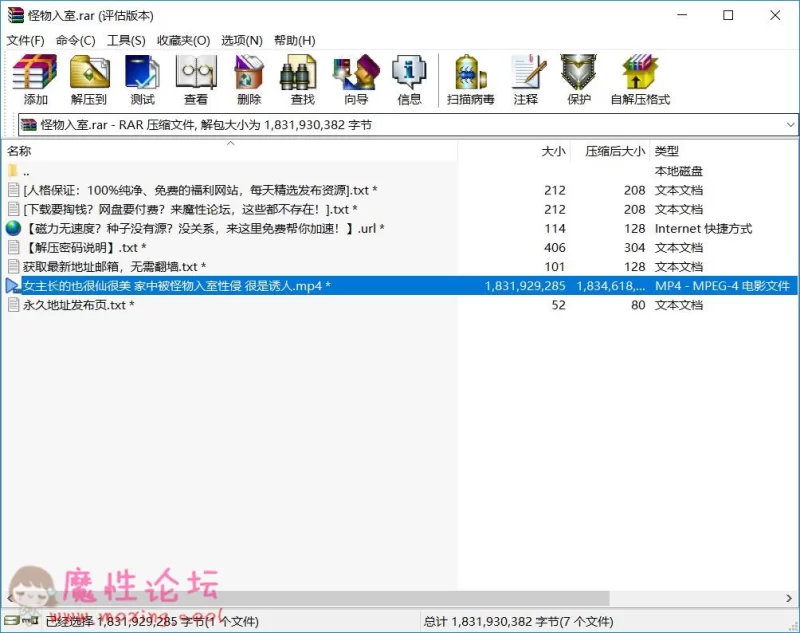Open the Wizard (向导) tool
This screenshot has width=800, height=633.
tap(356, 72)
